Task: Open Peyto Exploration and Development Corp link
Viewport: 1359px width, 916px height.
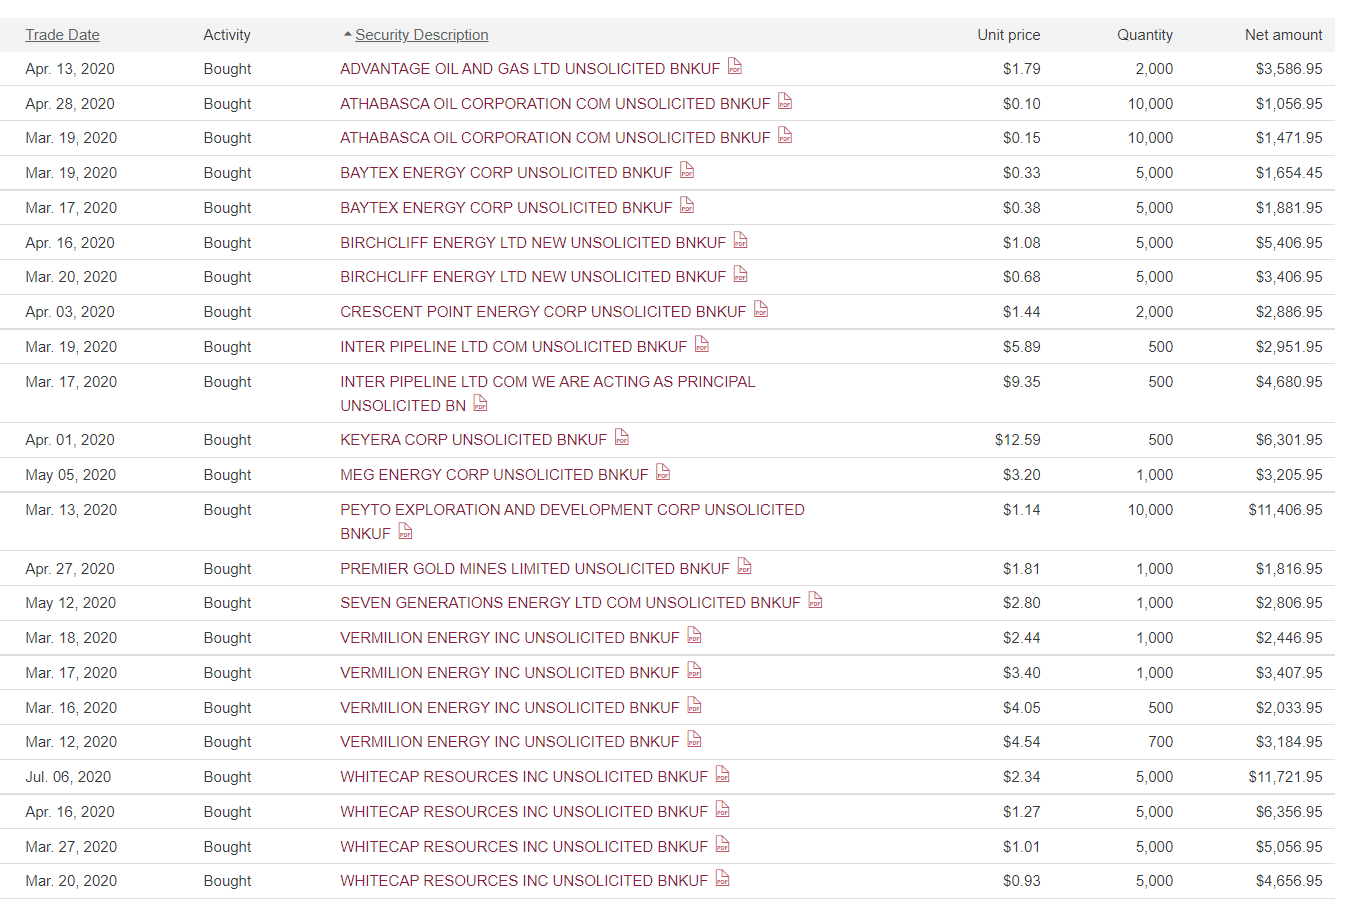Action: [572, 521]
